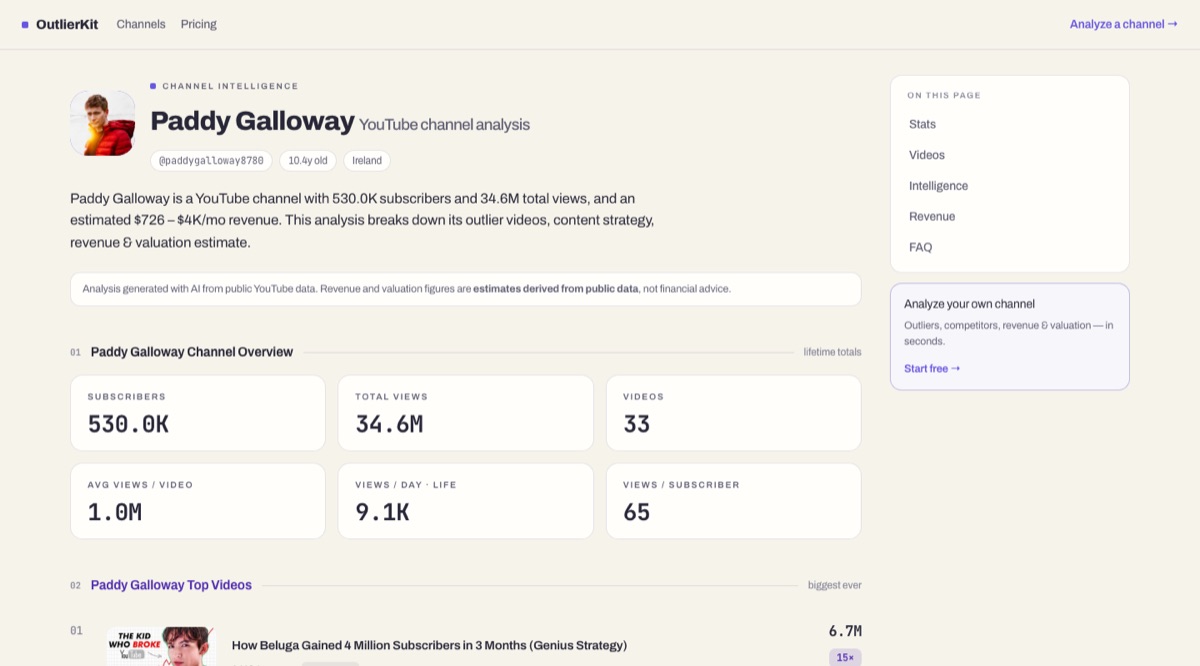Click the Paddy Galloway page title
This screenshot has height=666, width=1200.
tap(252, 121)
